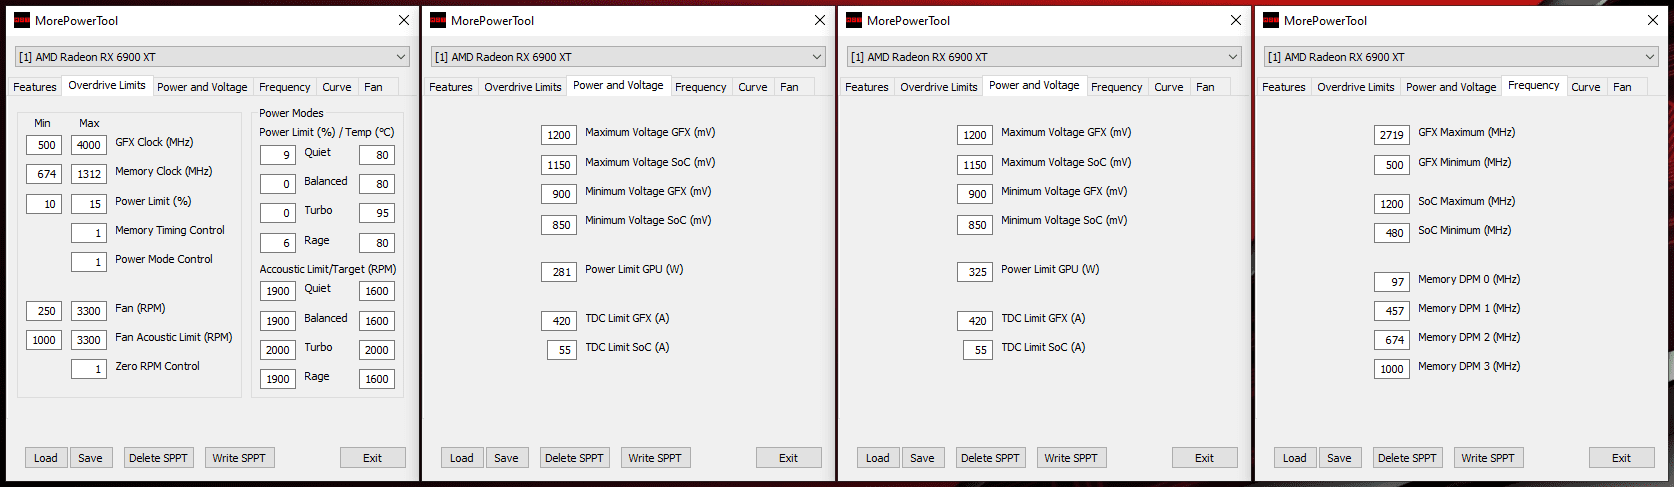Click the MorePowerTool logo in the Frequency window title bar
Screen dimensions: 1674x487
tap(1270, 20)
